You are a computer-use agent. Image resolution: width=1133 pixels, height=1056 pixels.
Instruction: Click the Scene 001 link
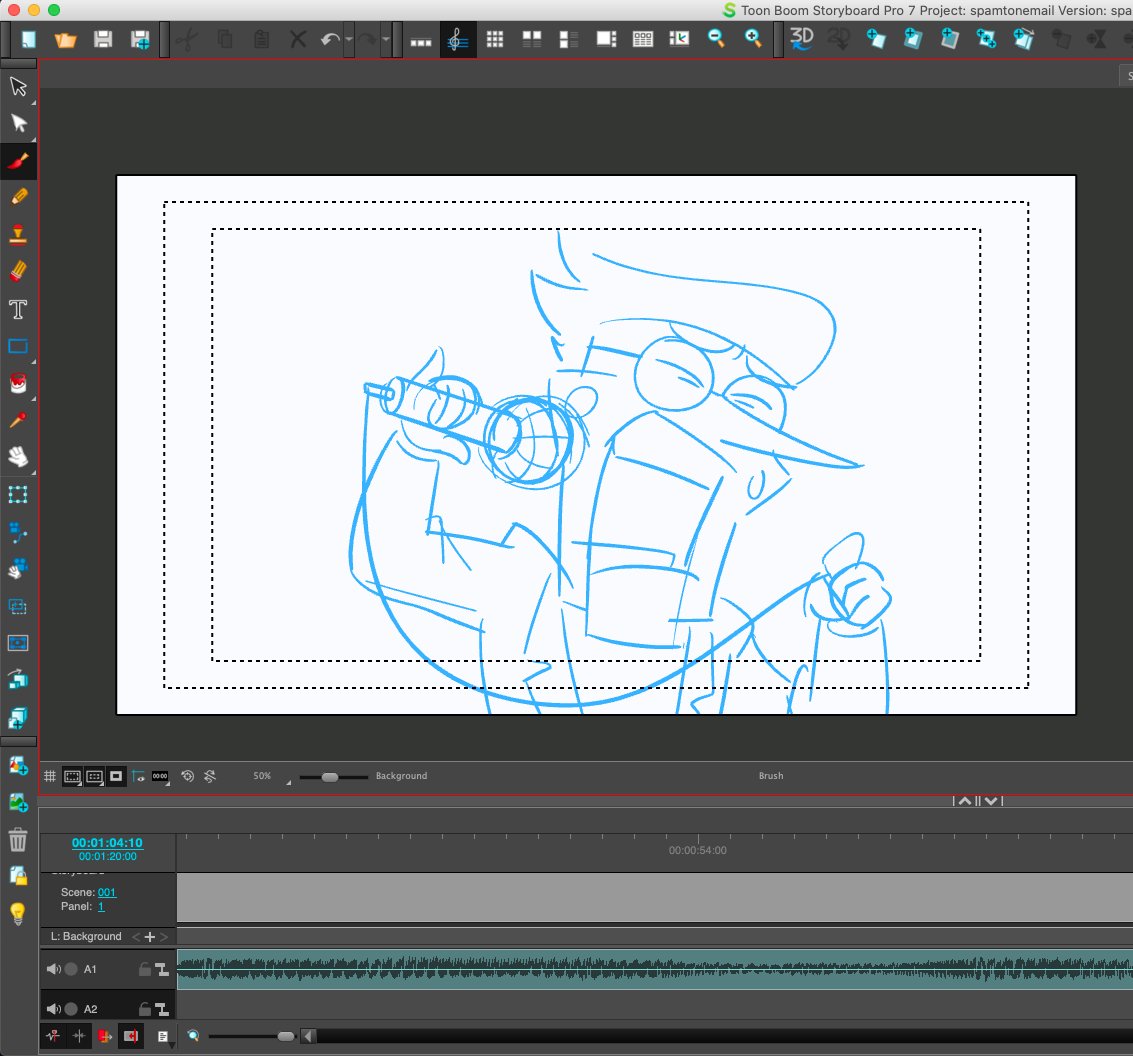107,893
